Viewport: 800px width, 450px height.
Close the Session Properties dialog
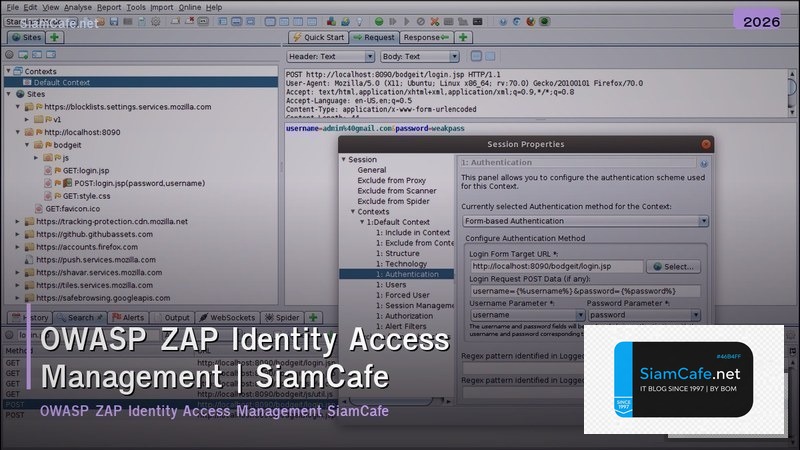[706, 144]
